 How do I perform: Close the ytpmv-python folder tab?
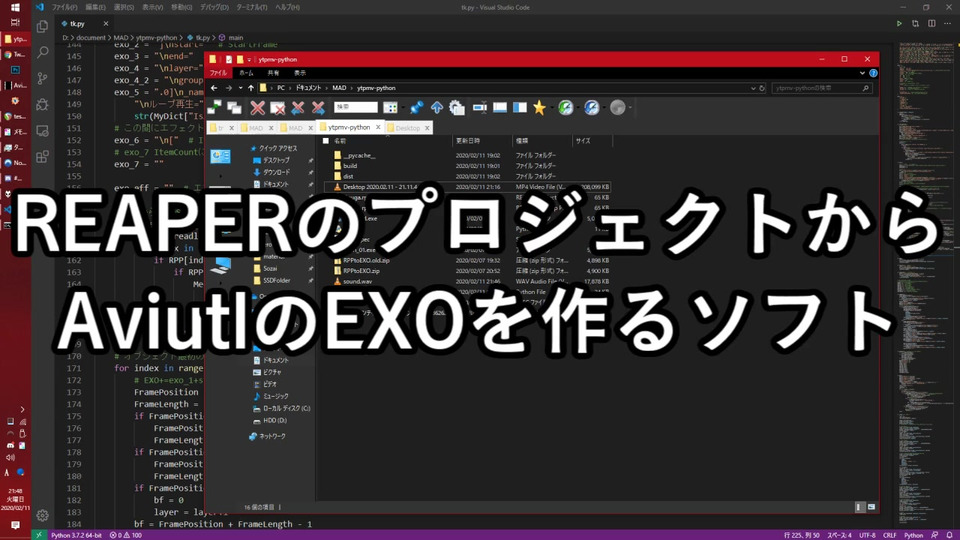click(x=378, y=127)
